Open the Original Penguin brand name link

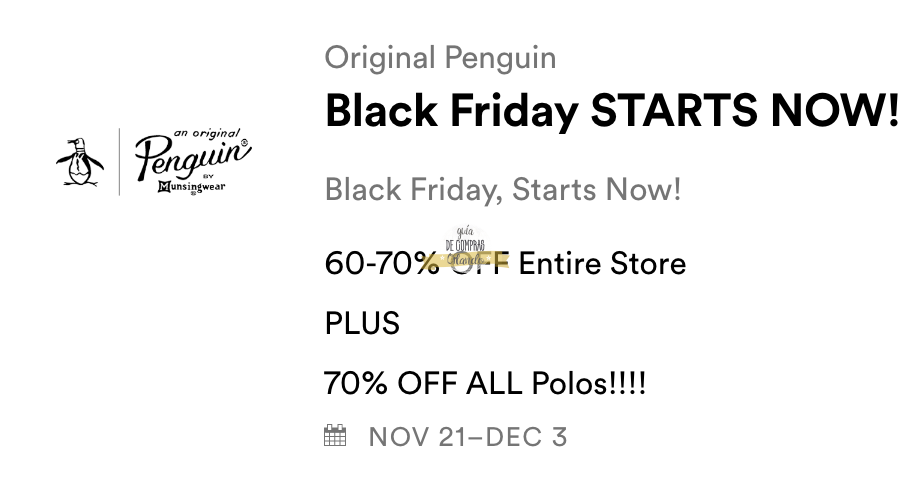(440, 57)
